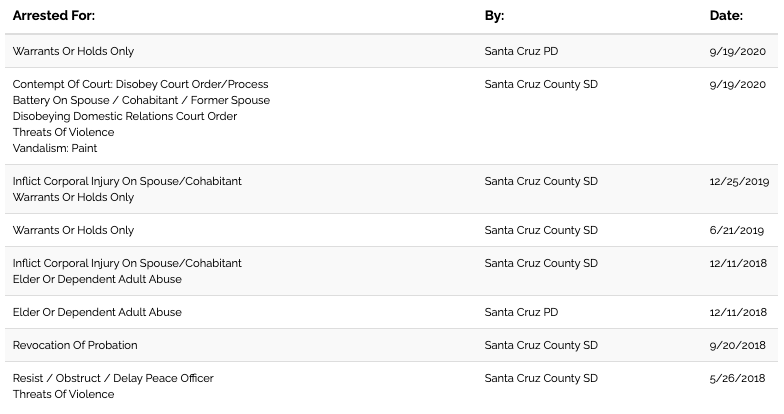Select the date 9/19/2020 for Santa Cruz PD
This screenshot has width=784, height=414.
pyautogui.click(x=738, y=51)
